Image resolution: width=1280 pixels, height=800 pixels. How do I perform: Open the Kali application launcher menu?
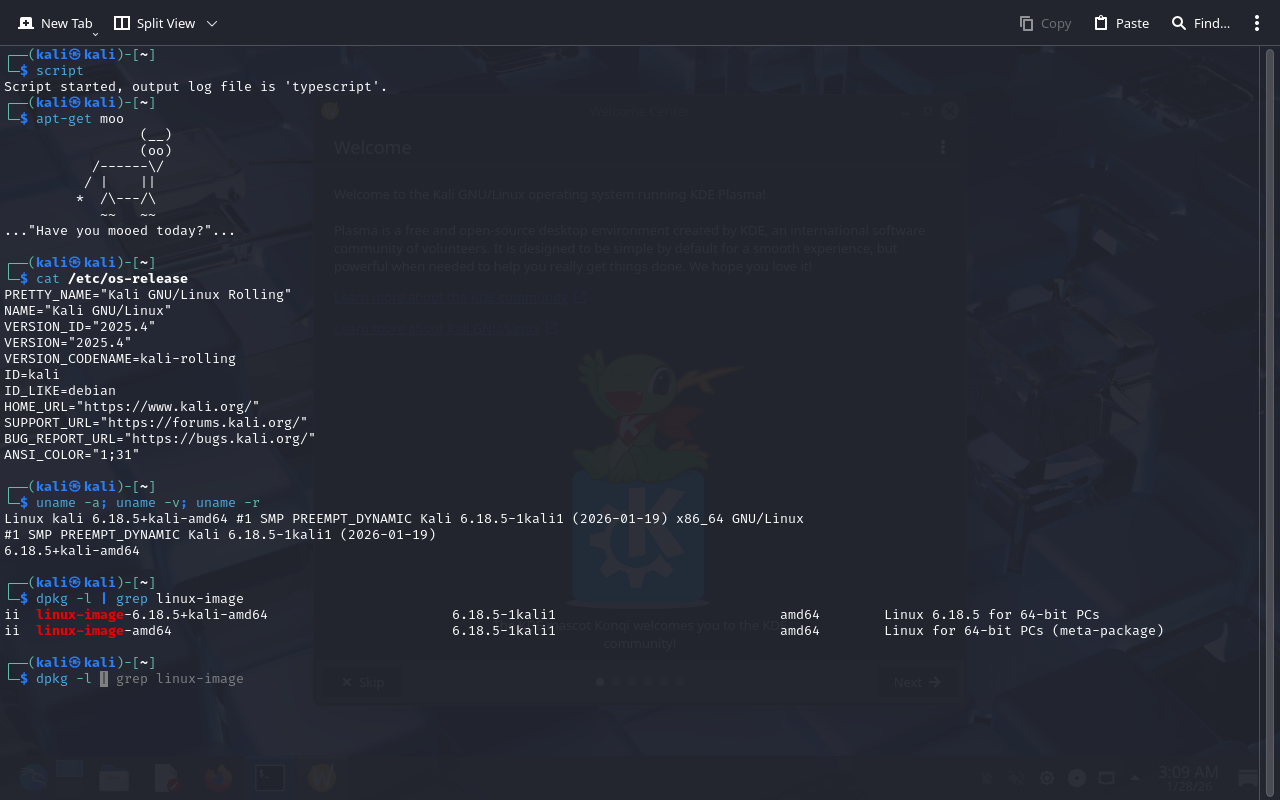[x=32, y=777]
